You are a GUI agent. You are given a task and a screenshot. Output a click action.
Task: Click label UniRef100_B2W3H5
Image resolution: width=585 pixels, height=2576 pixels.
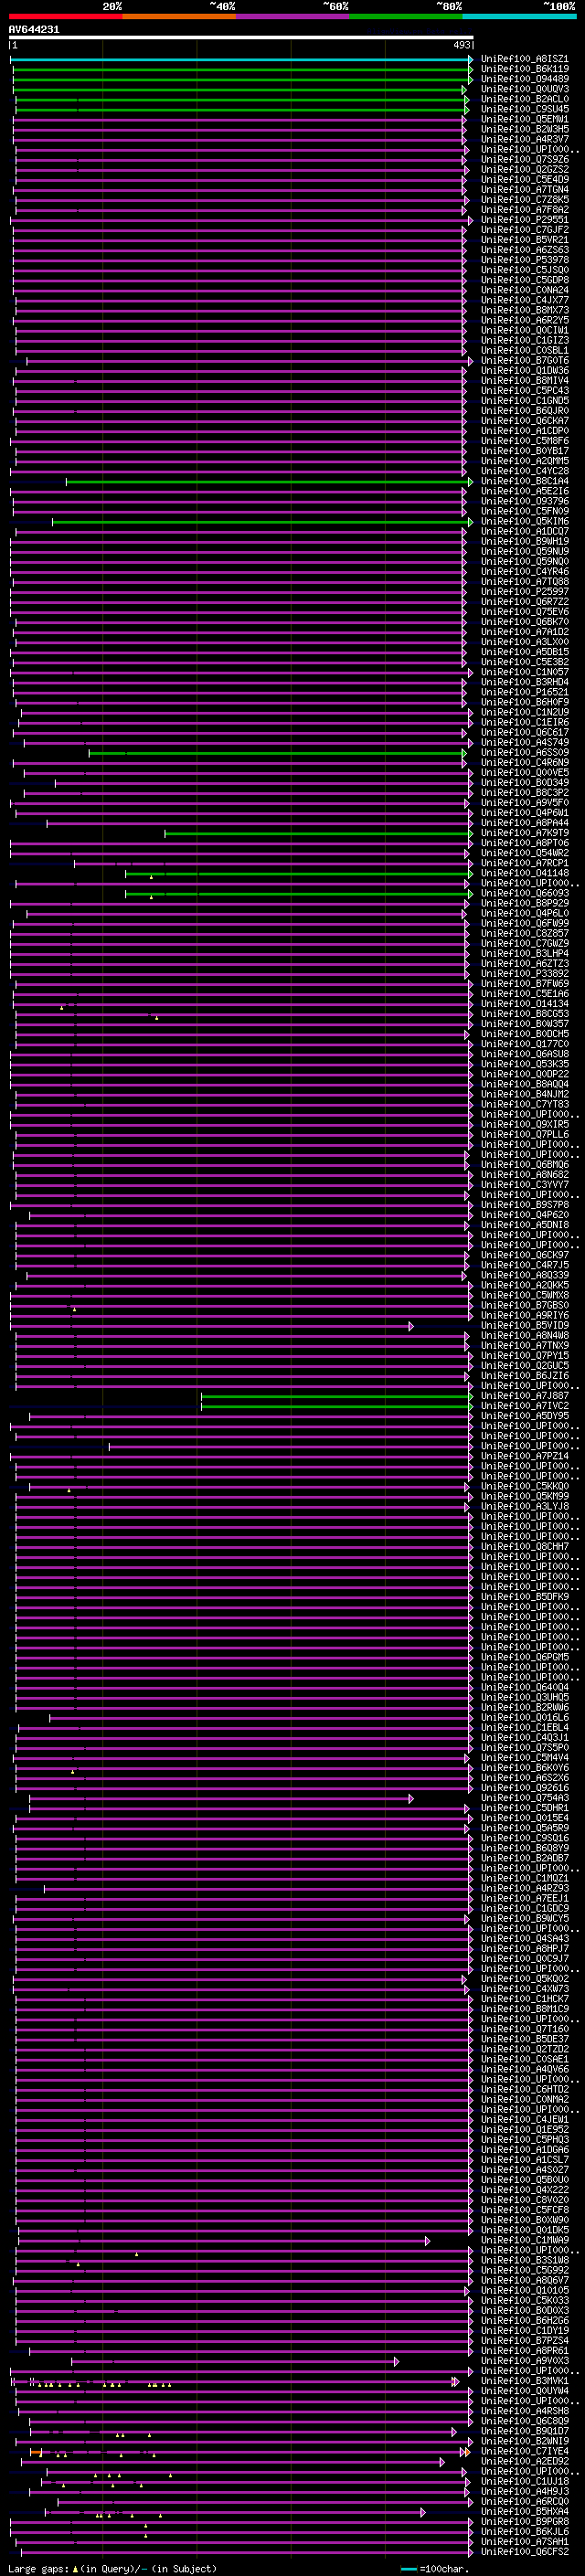click(x=524, y=129)
